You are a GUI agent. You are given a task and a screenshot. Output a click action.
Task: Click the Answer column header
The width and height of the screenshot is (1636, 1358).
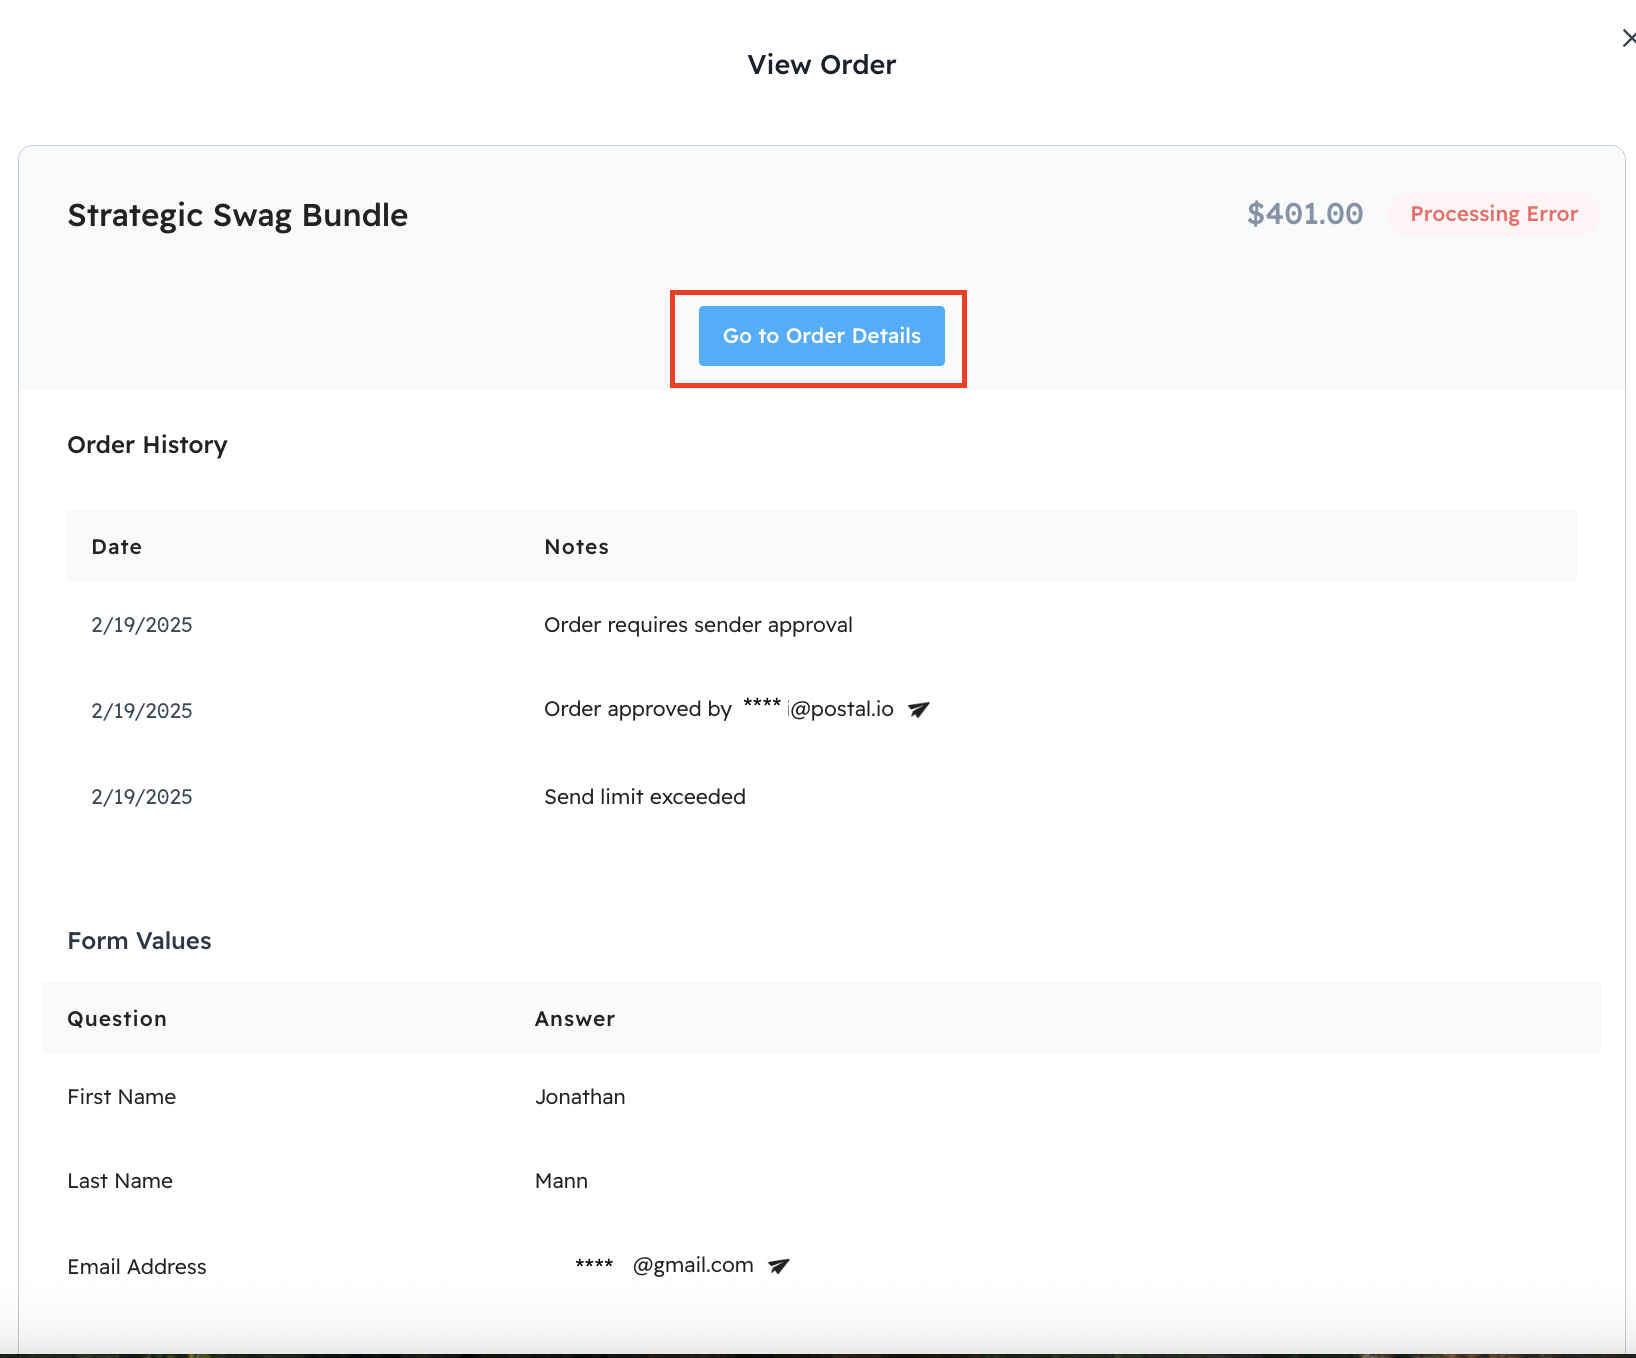pyautogui.click(x=574, y=1019)
